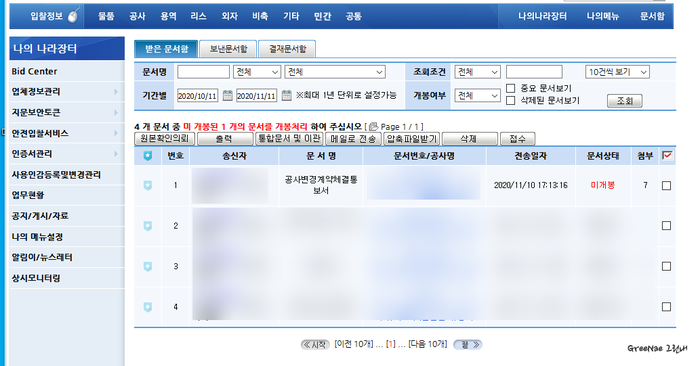700x366 pixels.
Task: Click the 조회 search button
Action: point(625,101)
